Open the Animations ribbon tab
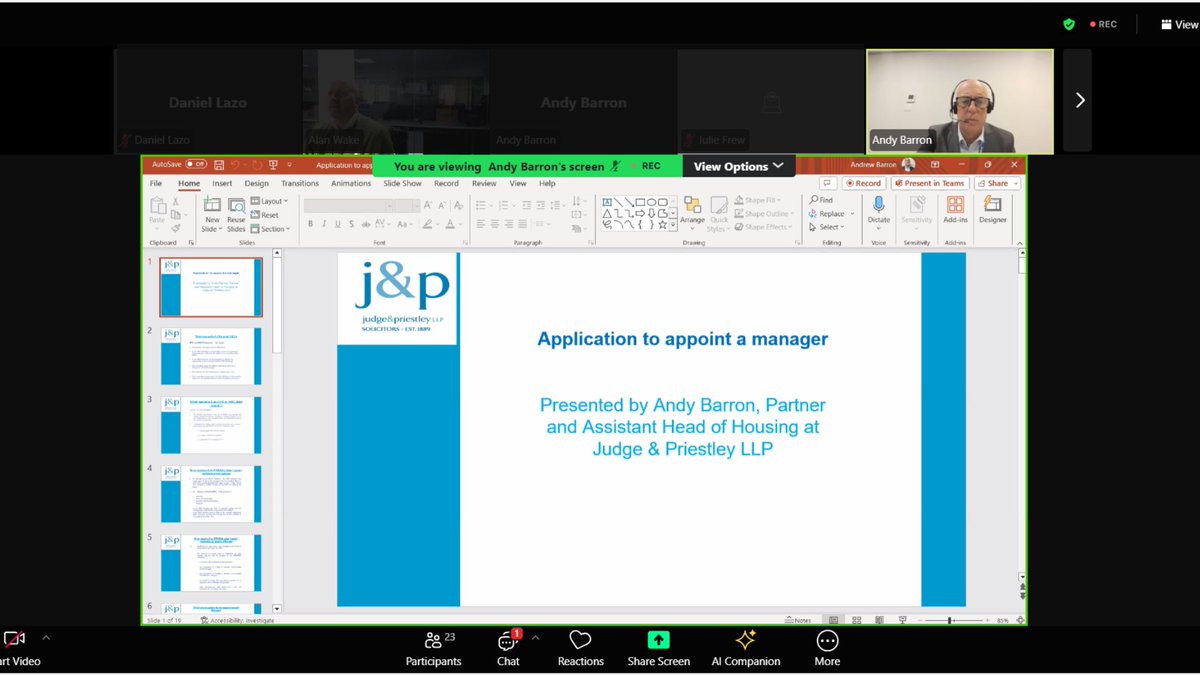 coord(351,184)
